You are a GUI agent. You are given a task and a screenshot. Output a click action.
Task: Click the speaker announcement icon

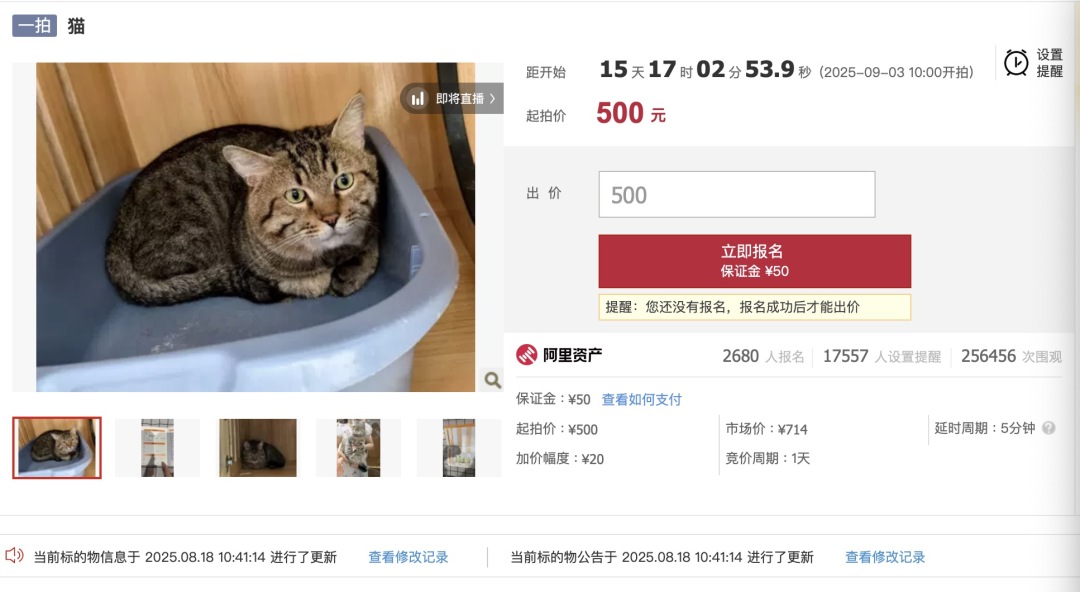(x=14, y=555)
